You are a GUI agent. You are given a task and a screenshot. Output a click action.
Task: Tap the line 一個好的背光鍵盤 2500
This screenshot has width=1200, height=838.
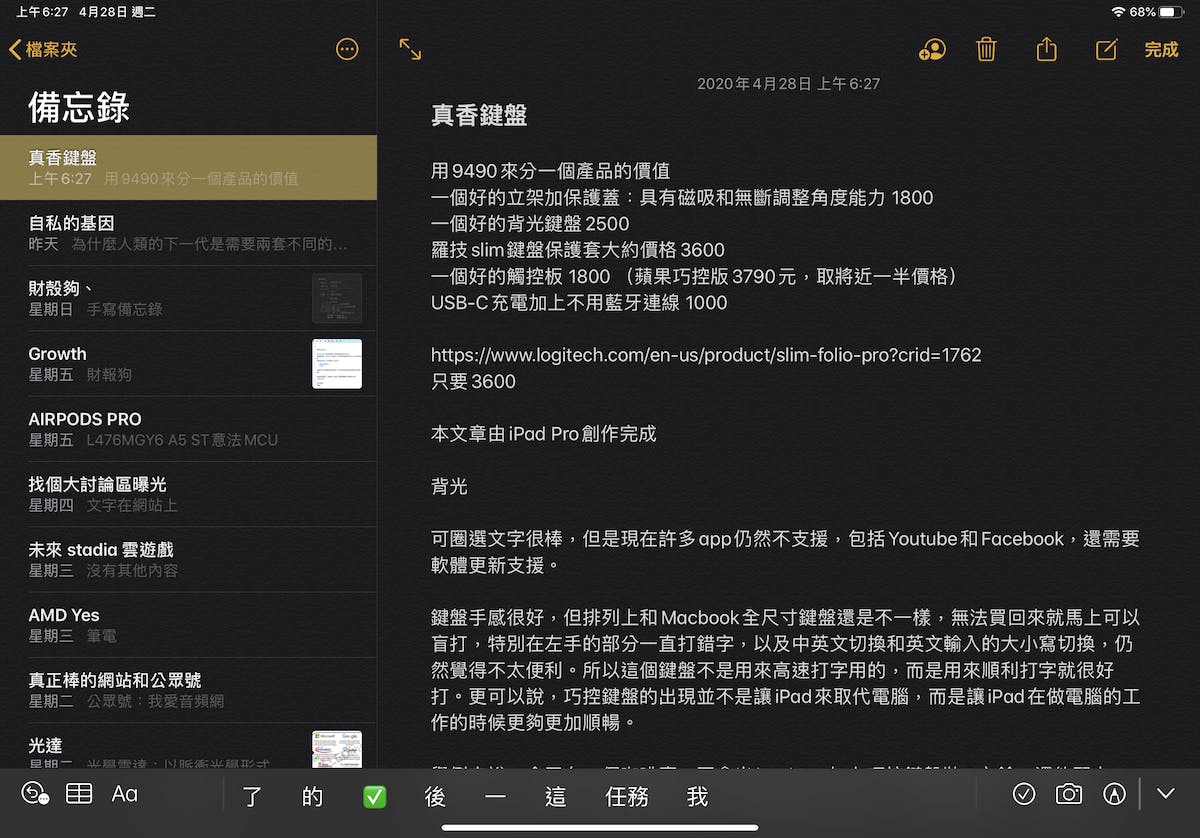tap(530, 224)
